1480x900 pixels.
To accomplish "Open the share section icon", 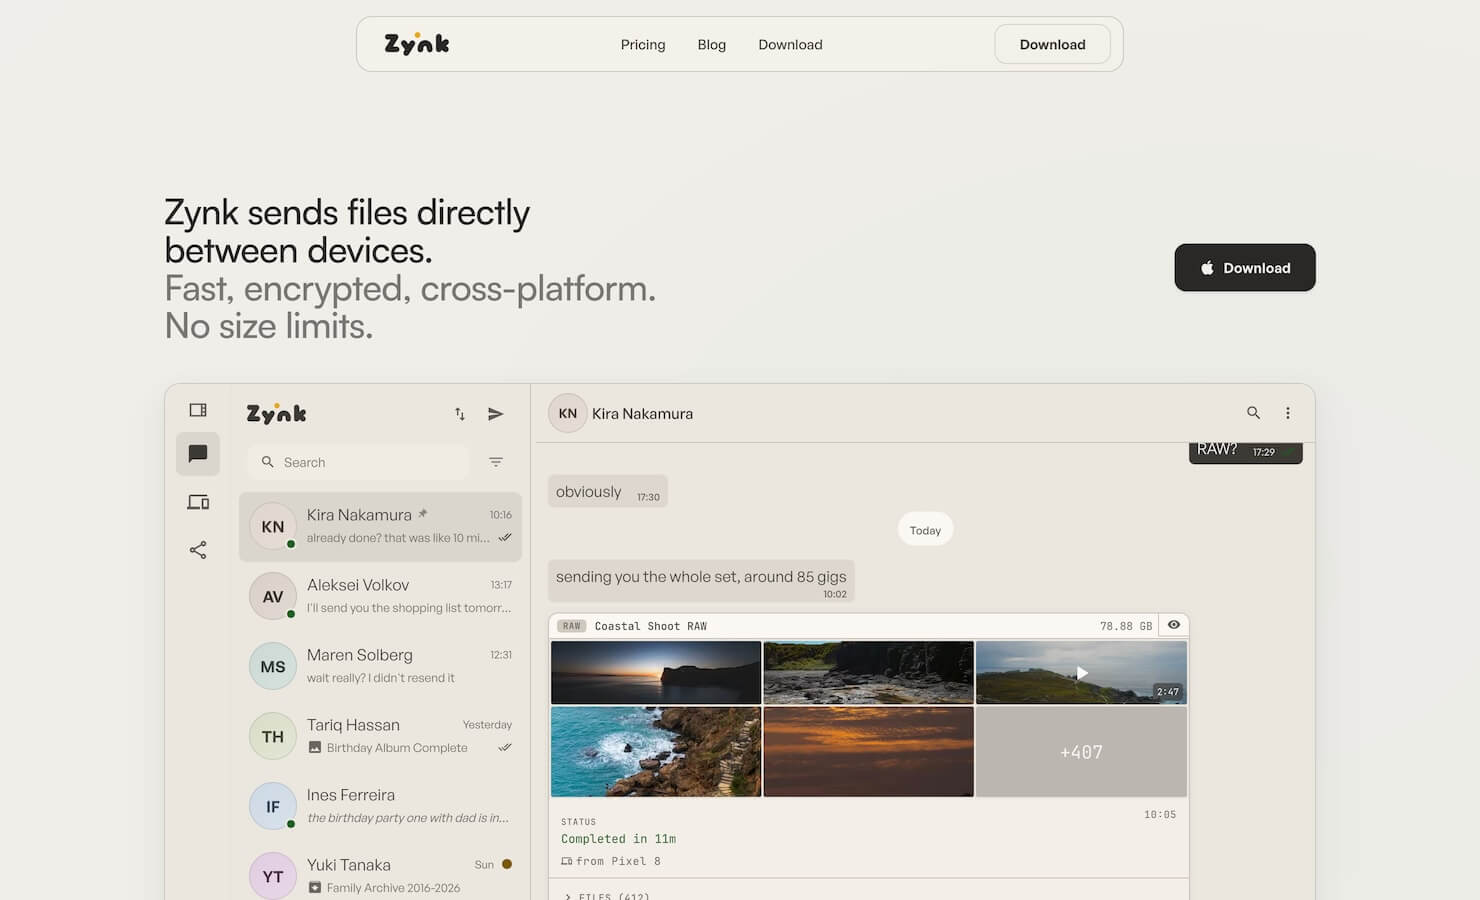I will pyautogui.click(x=198, y=550).
